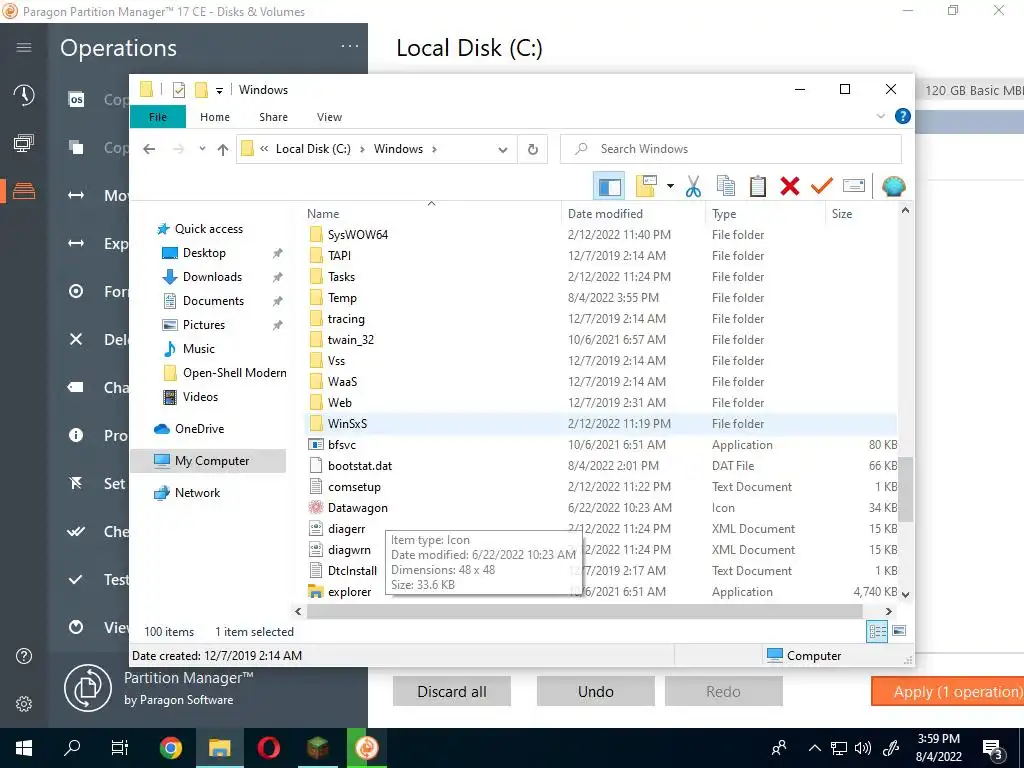Viewport: 1024px width, 768px height.
Task: Go back with the back arrow
Action: click(x=149, y=150)
